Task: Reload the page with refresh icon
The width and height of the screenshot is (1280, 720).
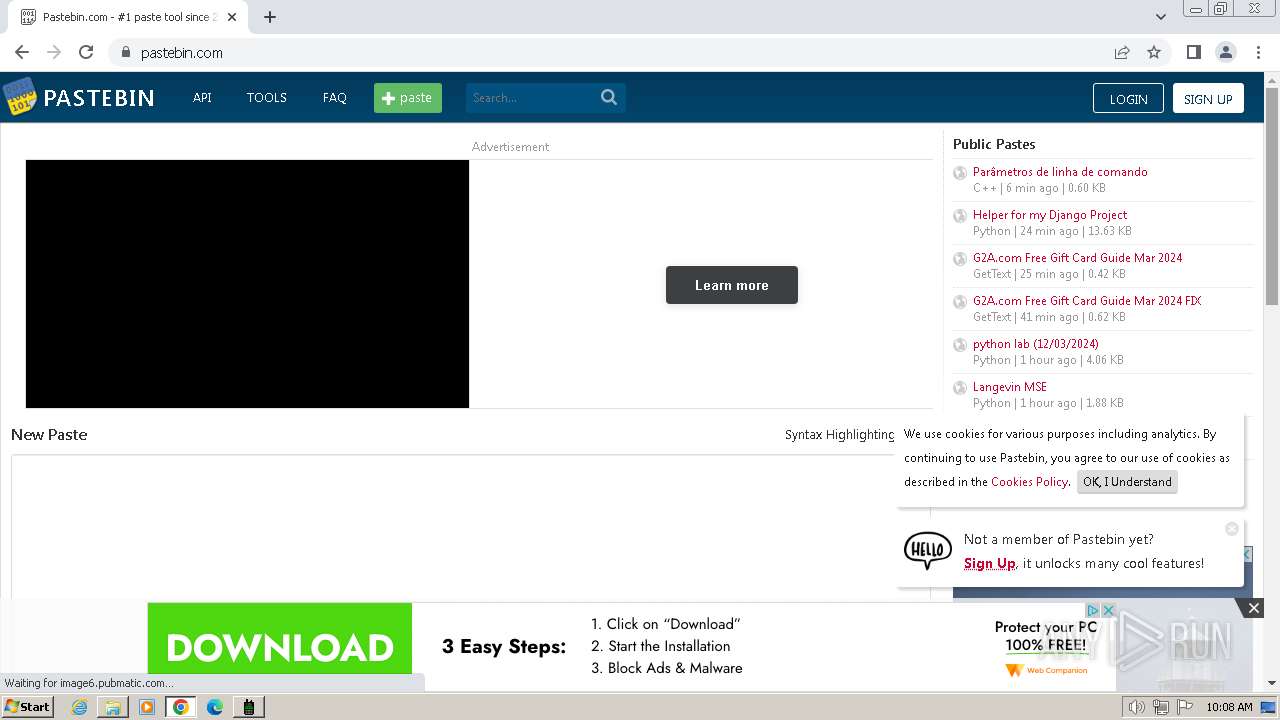Action: click(x=86, y=52)
